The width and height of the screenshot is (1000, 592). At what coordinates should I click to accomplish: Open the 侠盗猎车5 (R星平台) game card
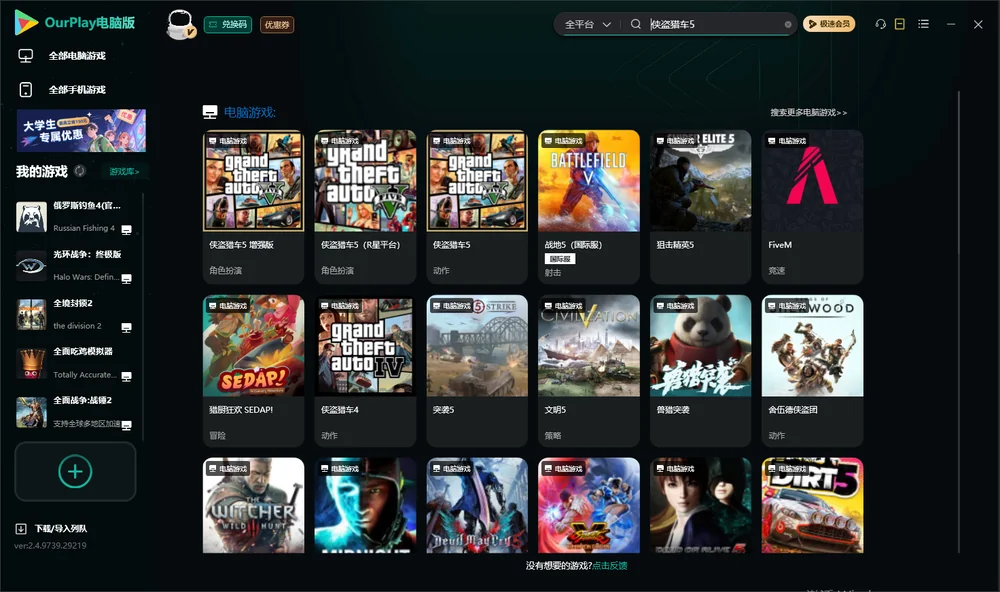365,207
